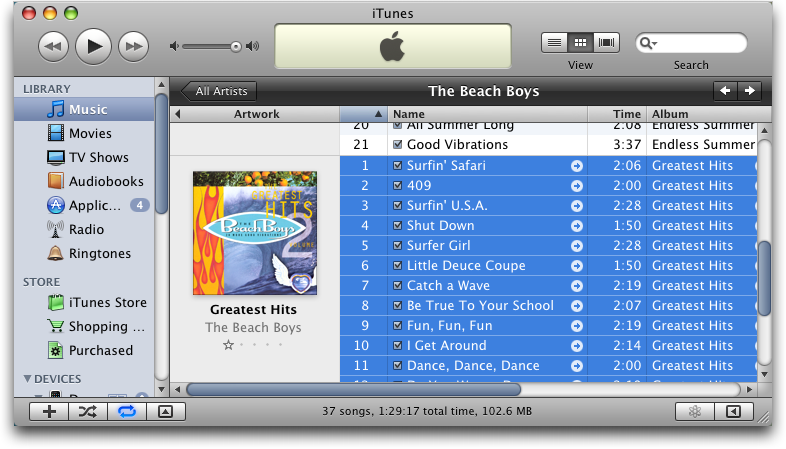Uncheck the Little Deuce Coupe checkbox
Screen dimensions: 786x449
tap(398, 266)
